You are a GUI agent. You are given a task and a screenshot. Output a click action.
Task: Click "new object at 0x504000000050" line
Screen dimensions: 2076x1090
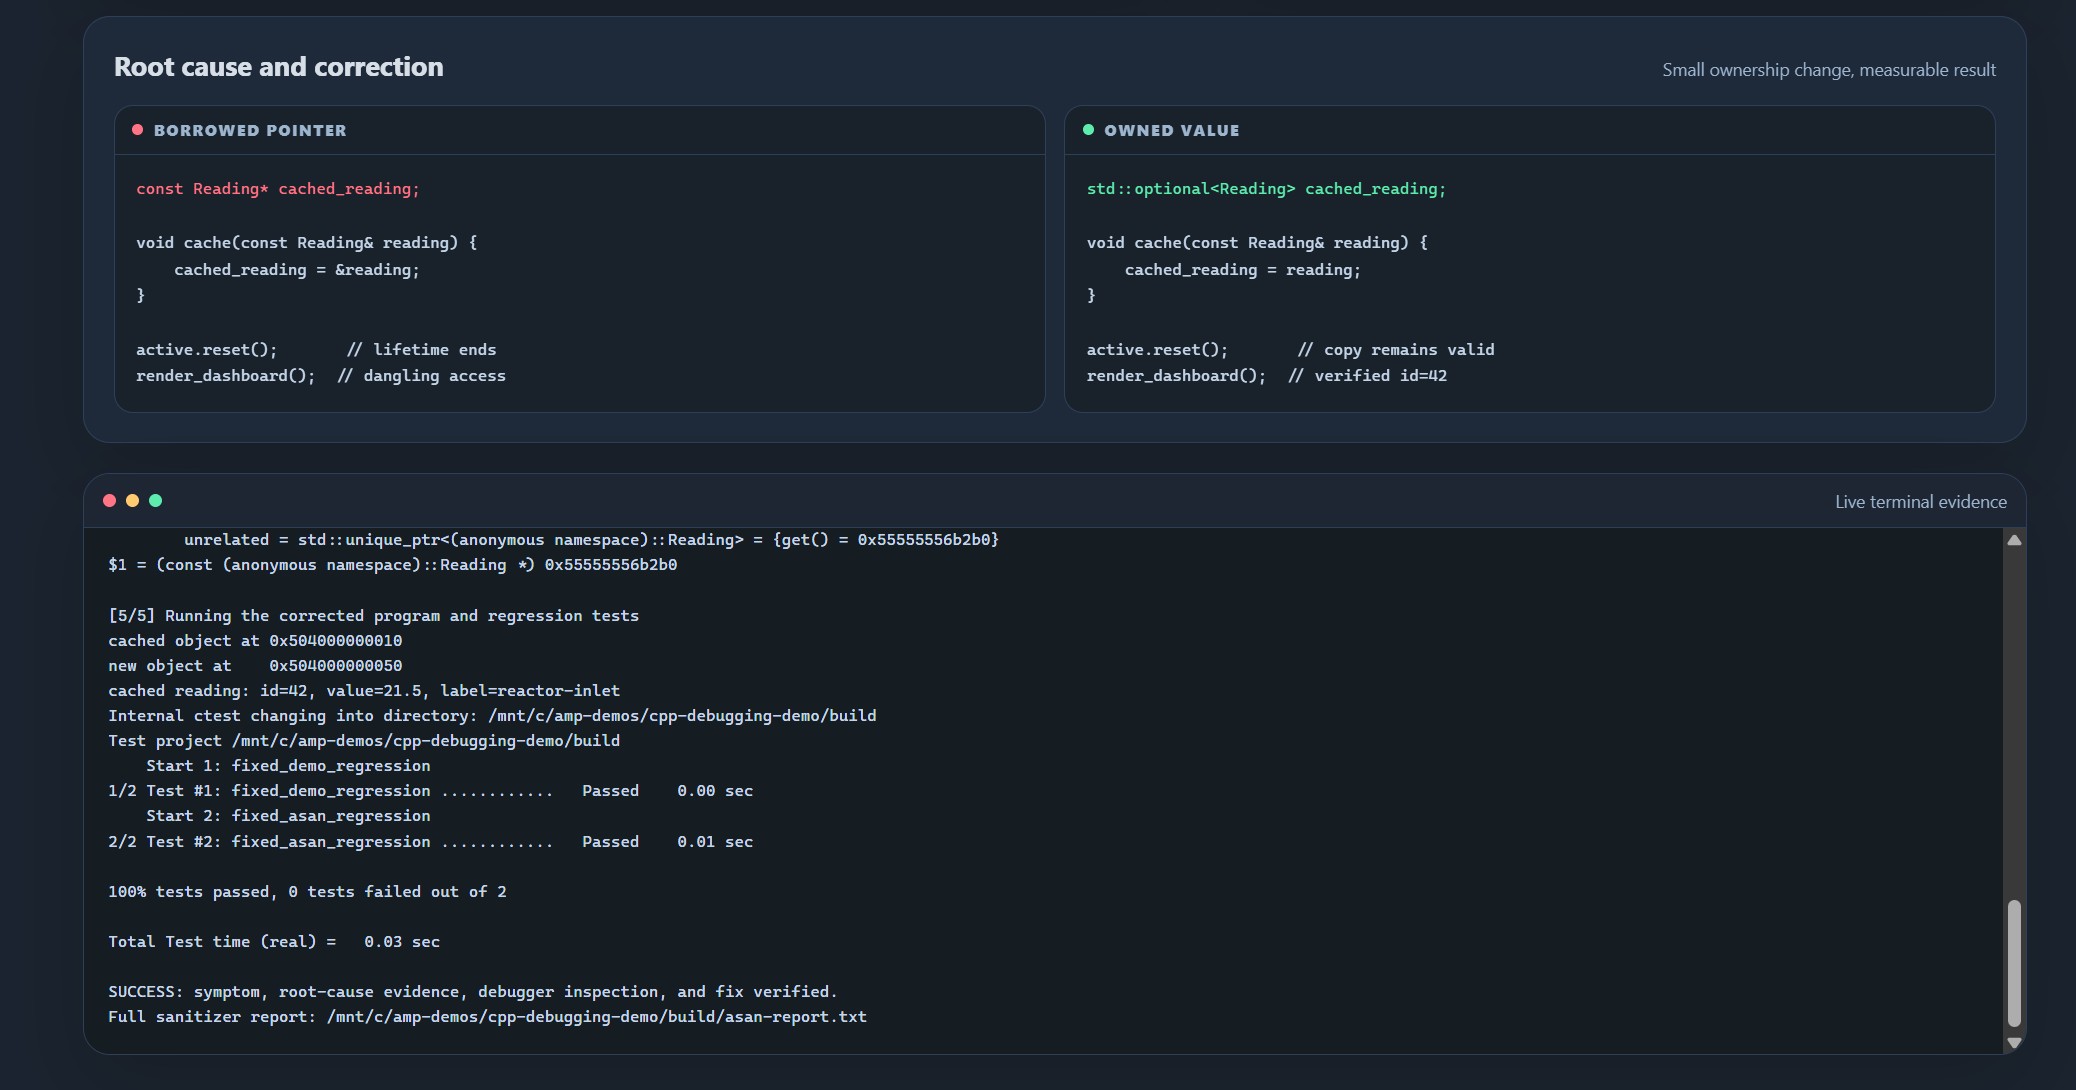tap(255, 666)
